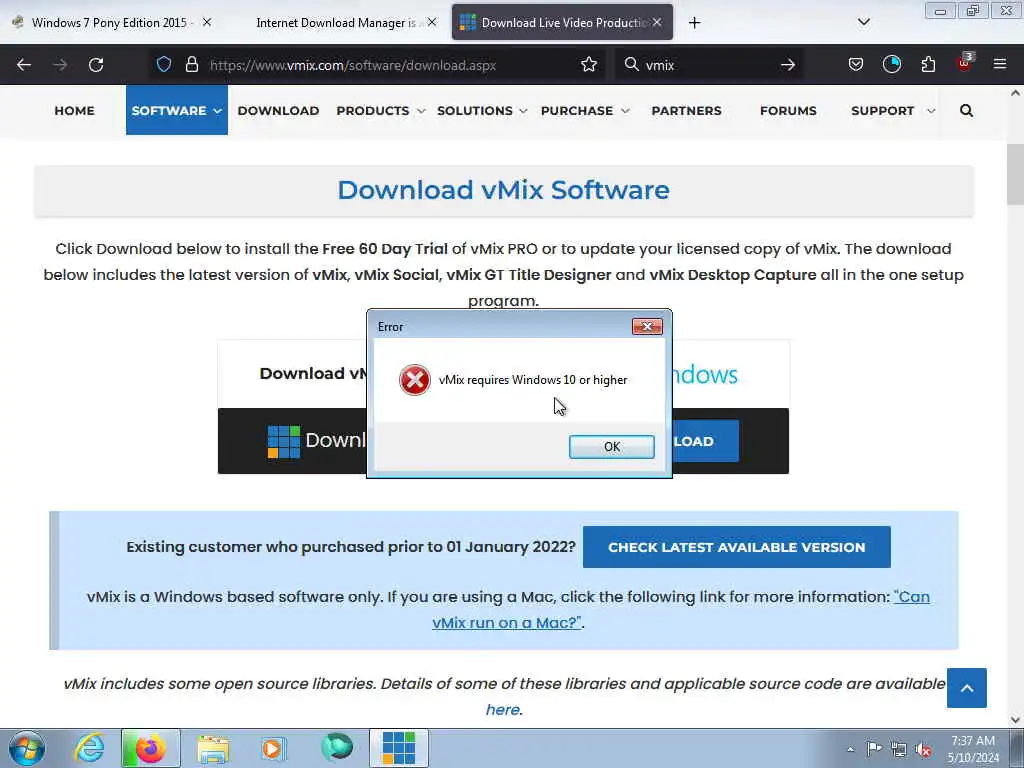1024x768 pixels.
Task: Click the back-to-top arrow button
Action: click(967, 688)
